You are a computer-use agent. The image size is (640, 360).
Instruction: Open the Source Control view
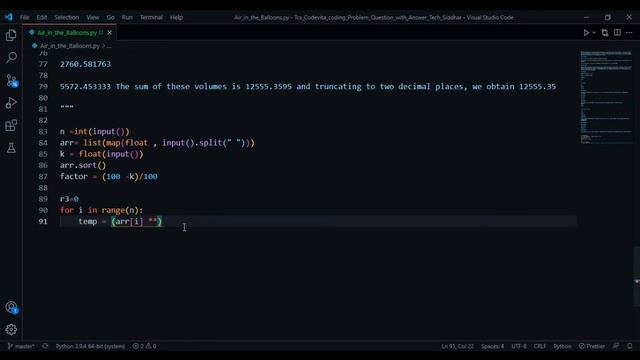pos(11,80)
